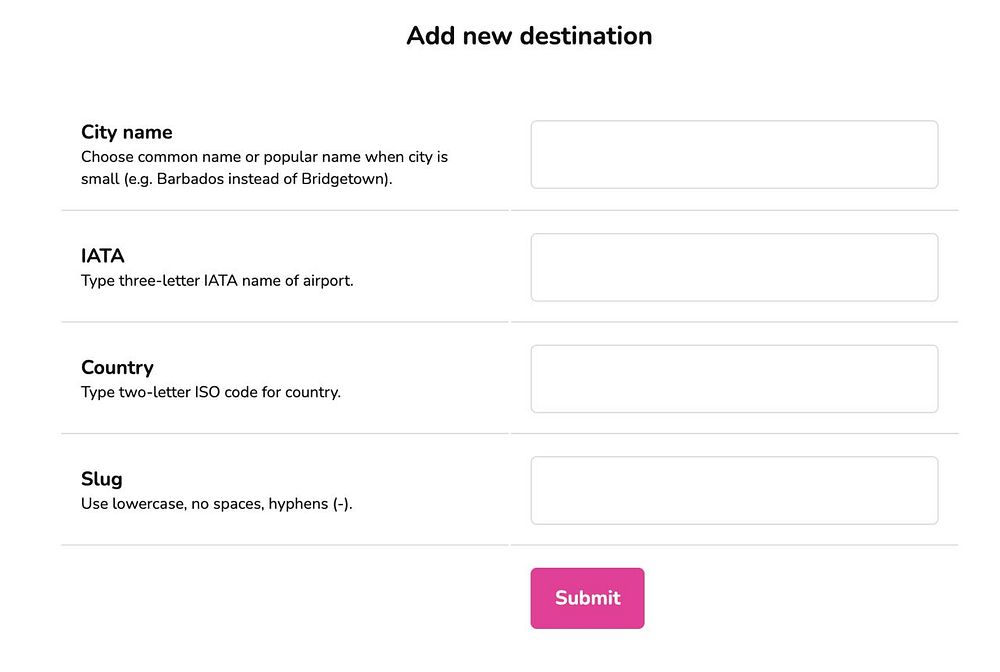Click the "IATA" bold label
Image resolution: width=1000 pixels, height=672 pixels.
pyautogui.click(x=103, y=256)
